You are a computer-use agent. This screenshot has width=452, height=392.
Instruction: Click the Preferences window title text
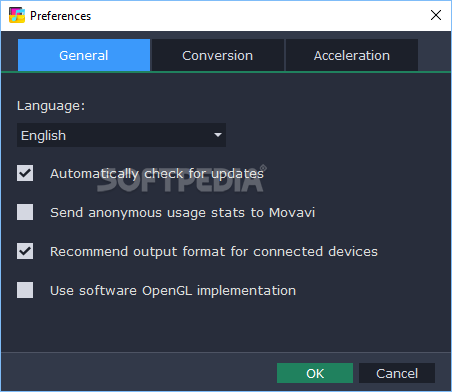(x=60, y=16)
